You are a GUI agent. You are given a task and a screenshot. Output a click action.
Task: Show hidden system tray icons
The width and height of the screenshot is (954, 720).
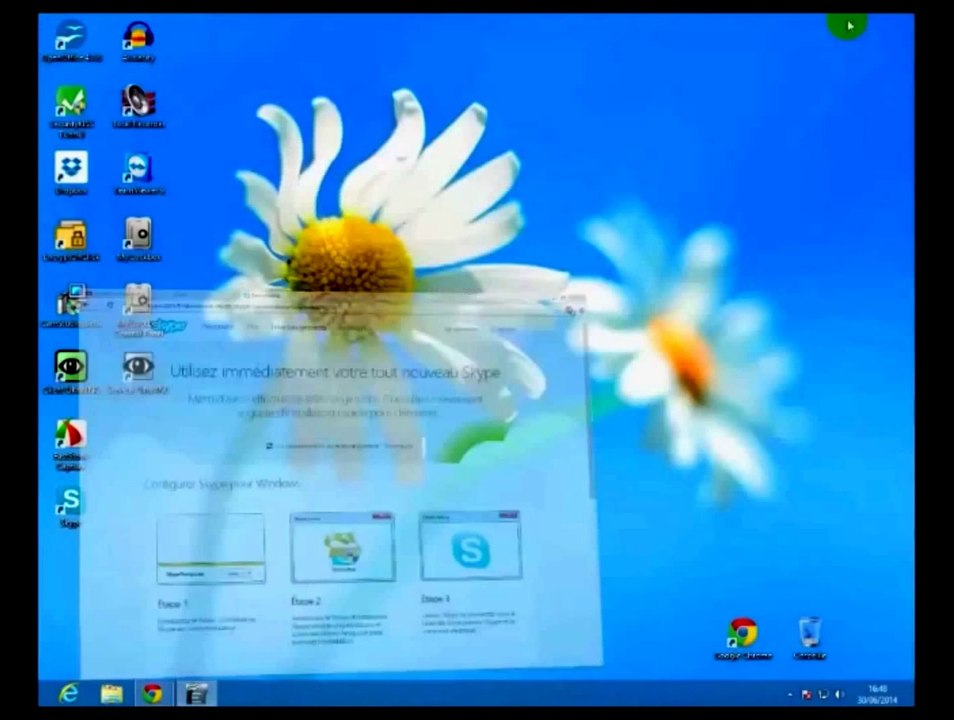(x=790, y=694)
